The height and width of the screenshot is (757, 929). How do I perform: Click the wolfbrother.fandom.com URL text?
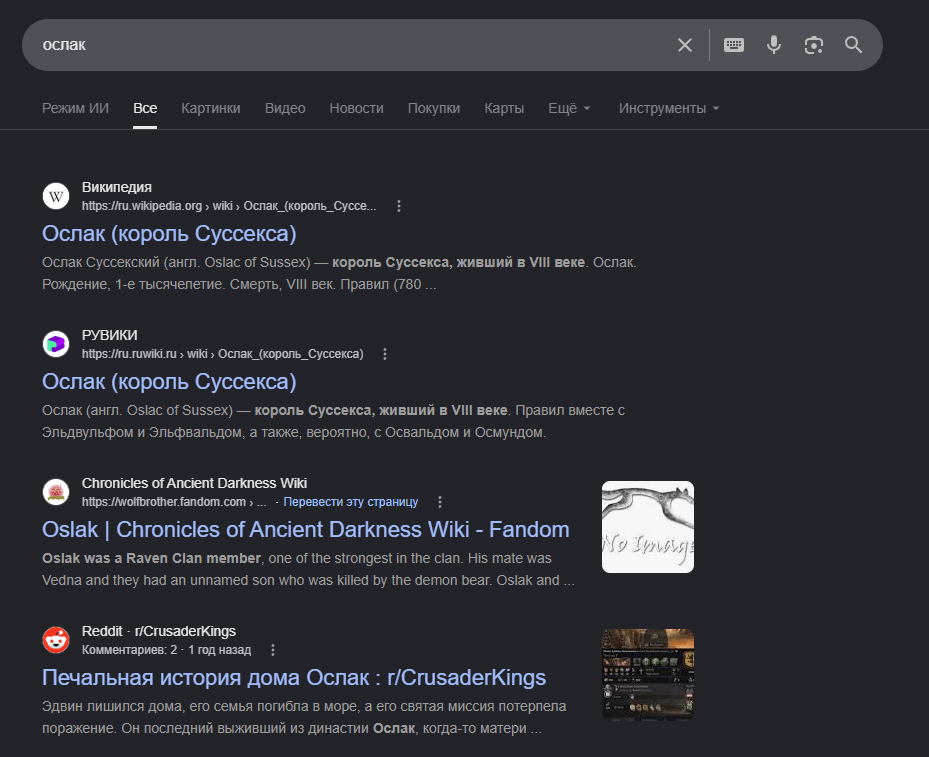pyautogui.click(x=174, y=502)
